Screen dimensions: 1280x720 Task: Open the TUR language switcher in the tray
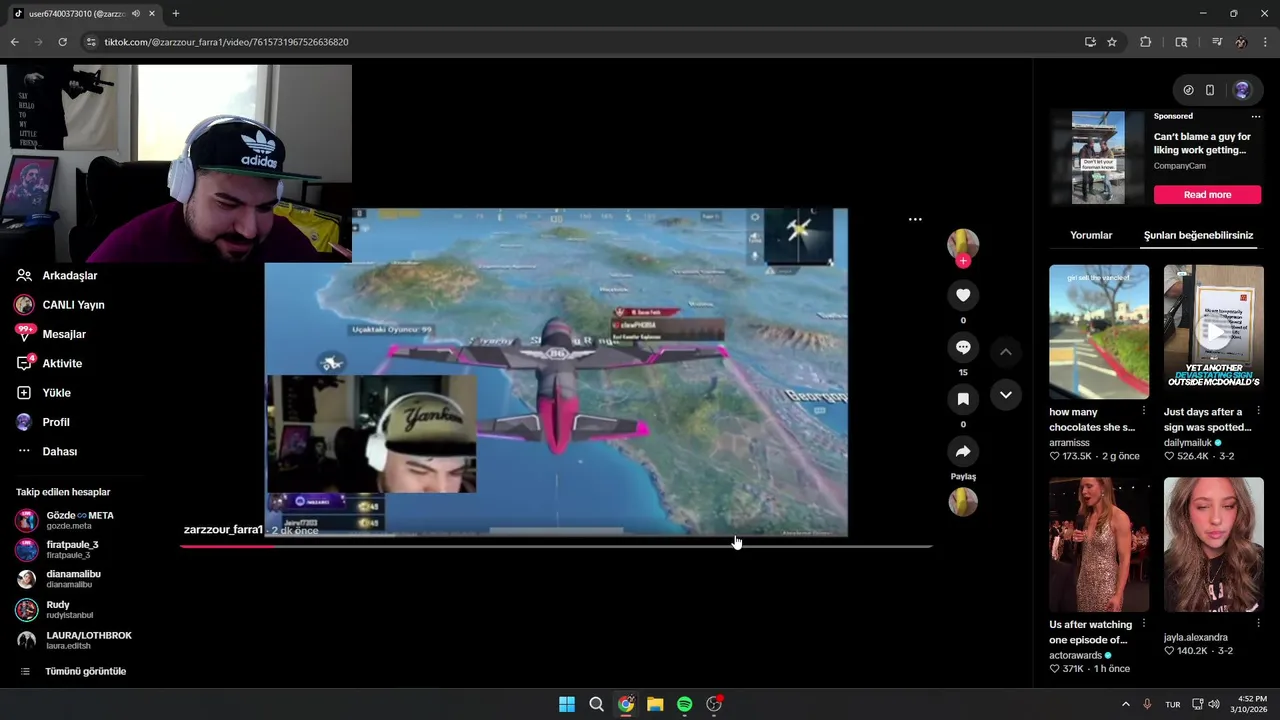1172,704
